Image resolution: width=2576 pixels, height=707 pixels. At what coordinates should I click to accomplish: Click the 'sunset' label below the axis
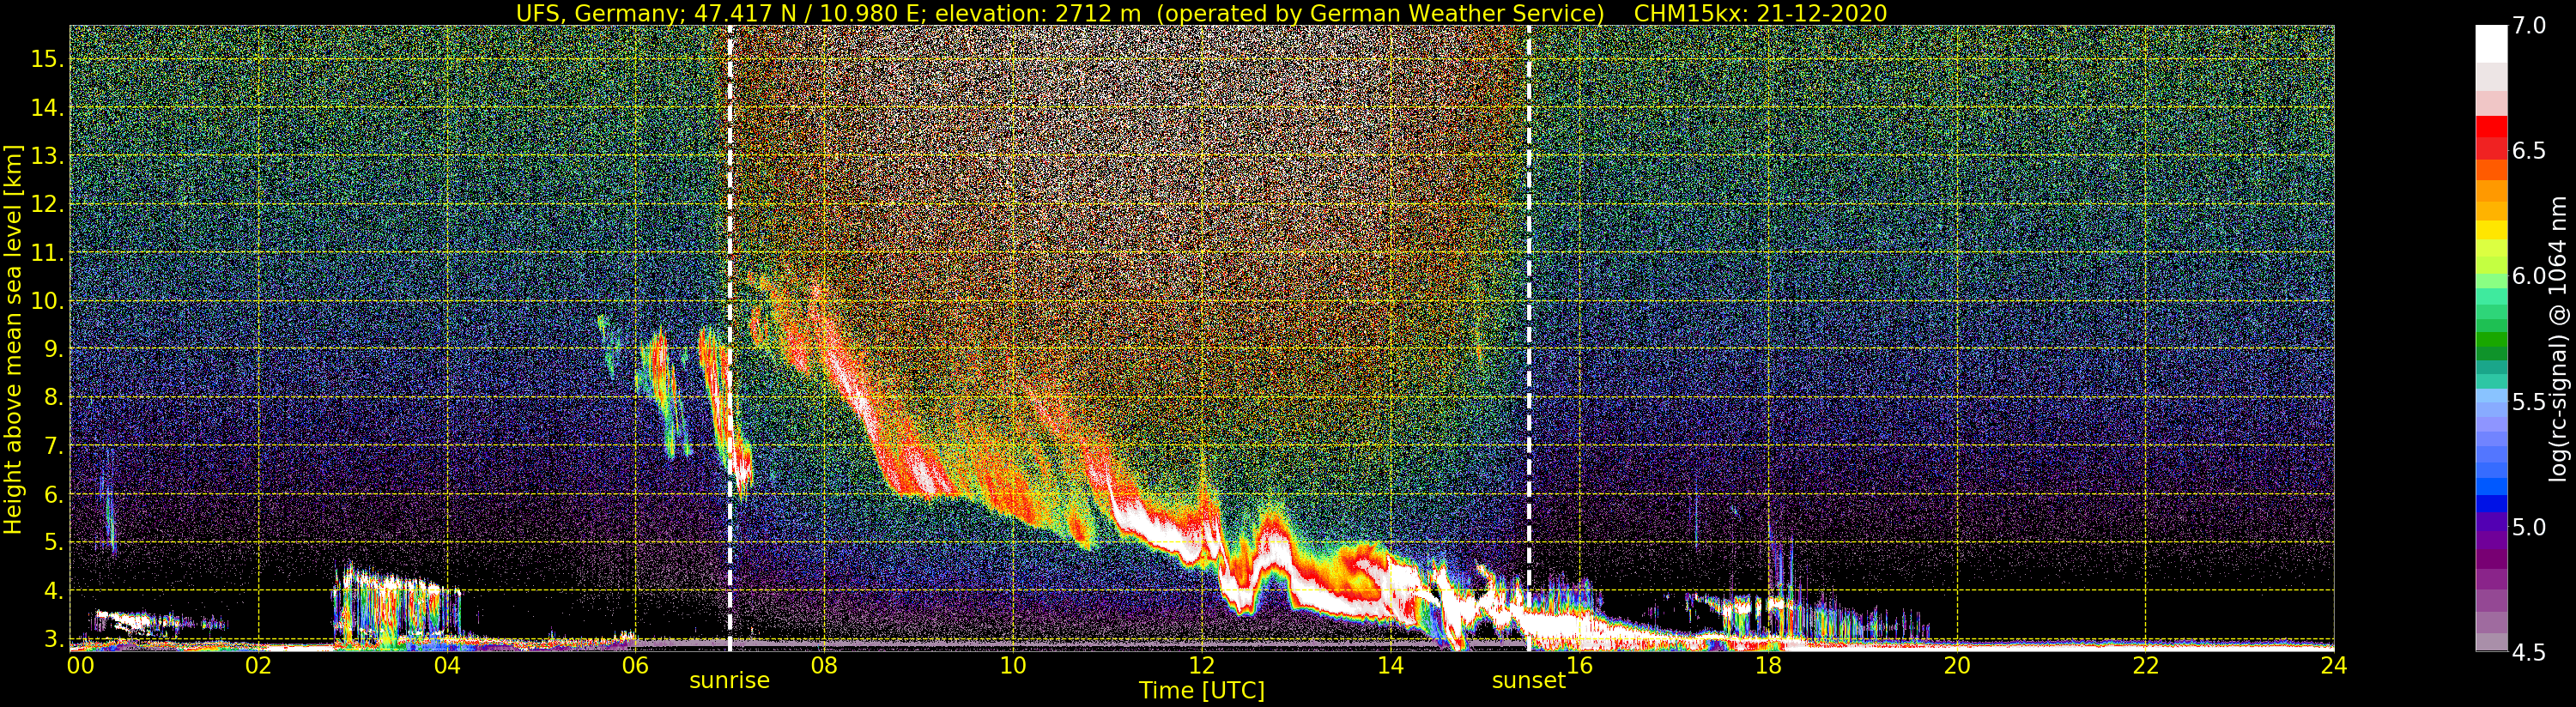click(1528, 681)
